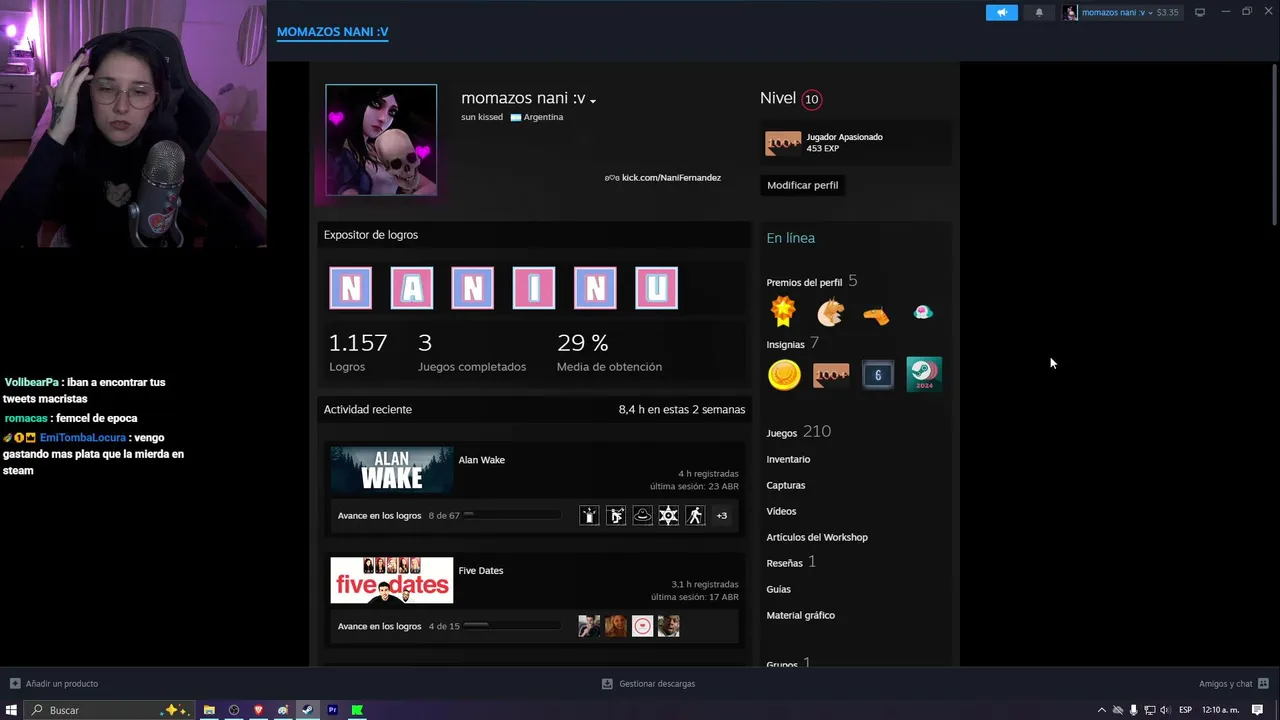Open 100+ badge under Insignias

click(x=831, y=375)
